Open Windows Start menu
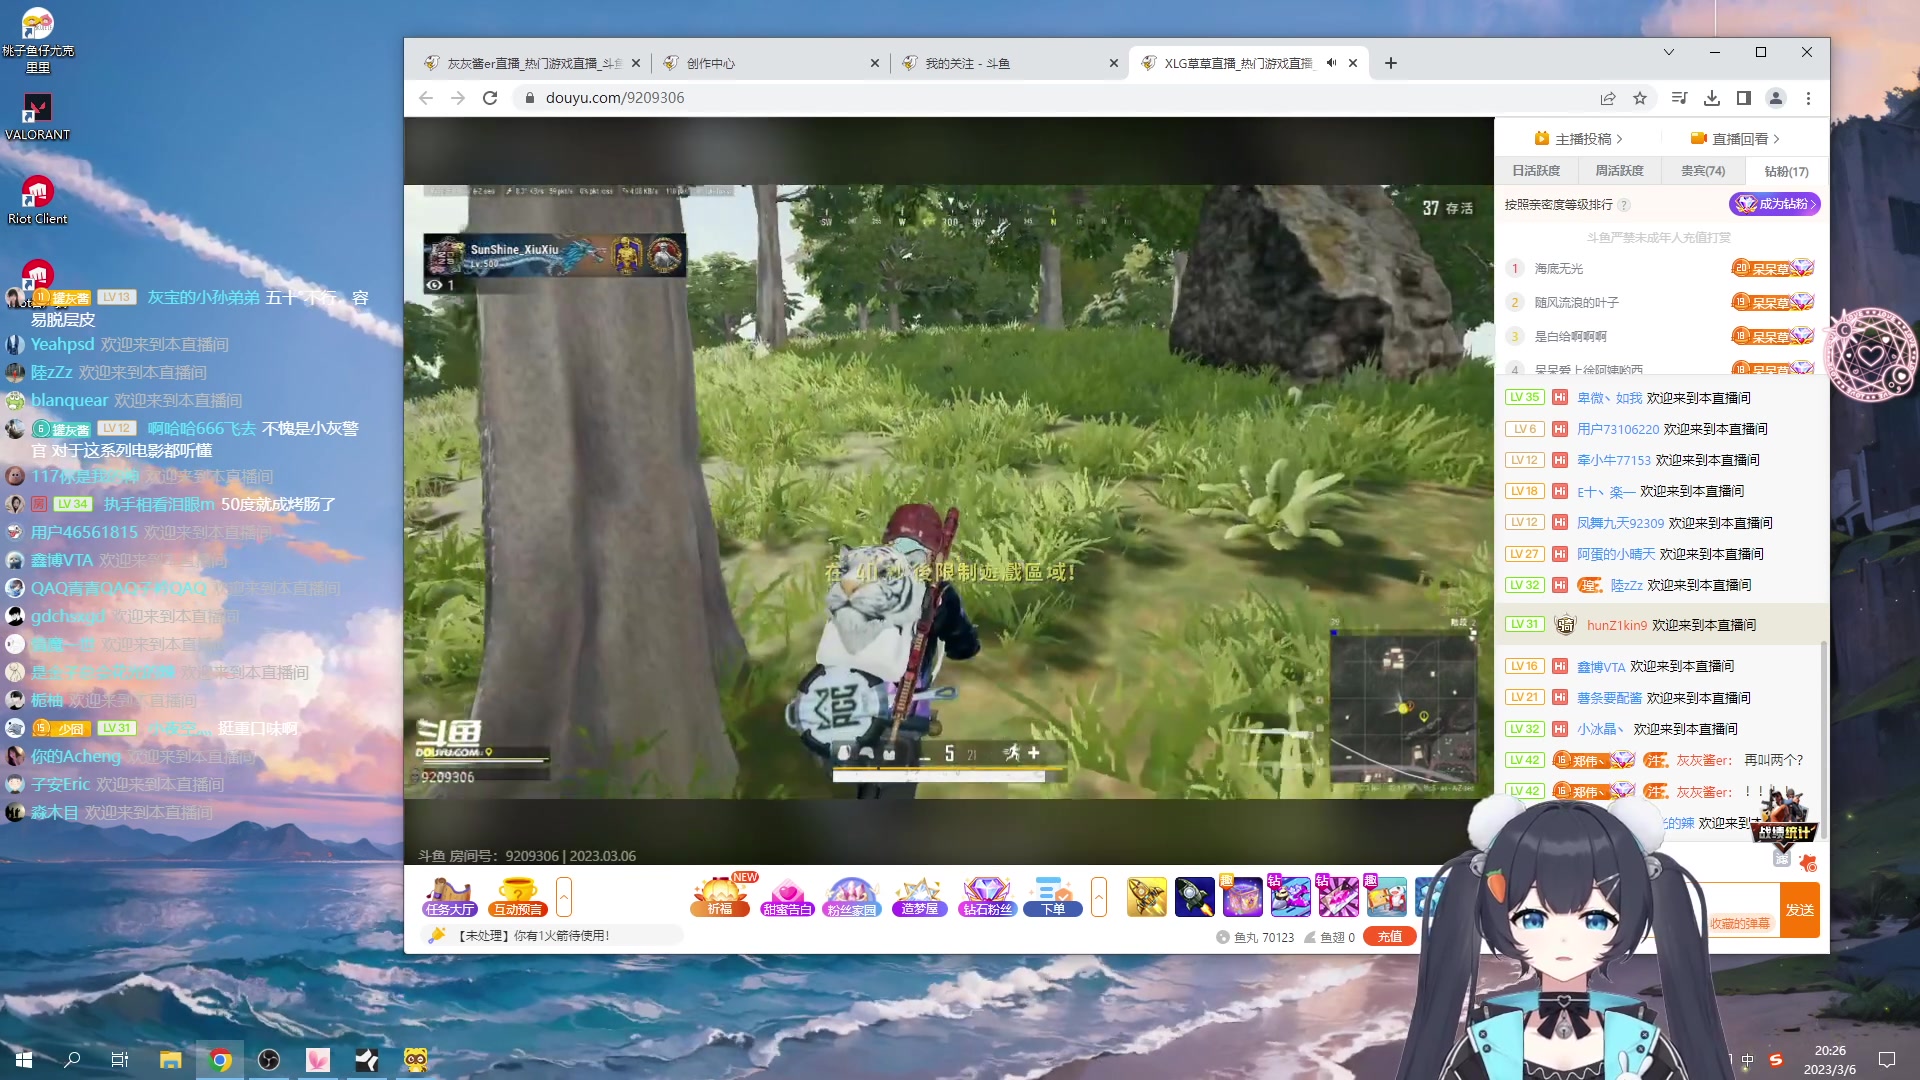The width and height of the screenshot is (1920, 1080). [24, 1059]
